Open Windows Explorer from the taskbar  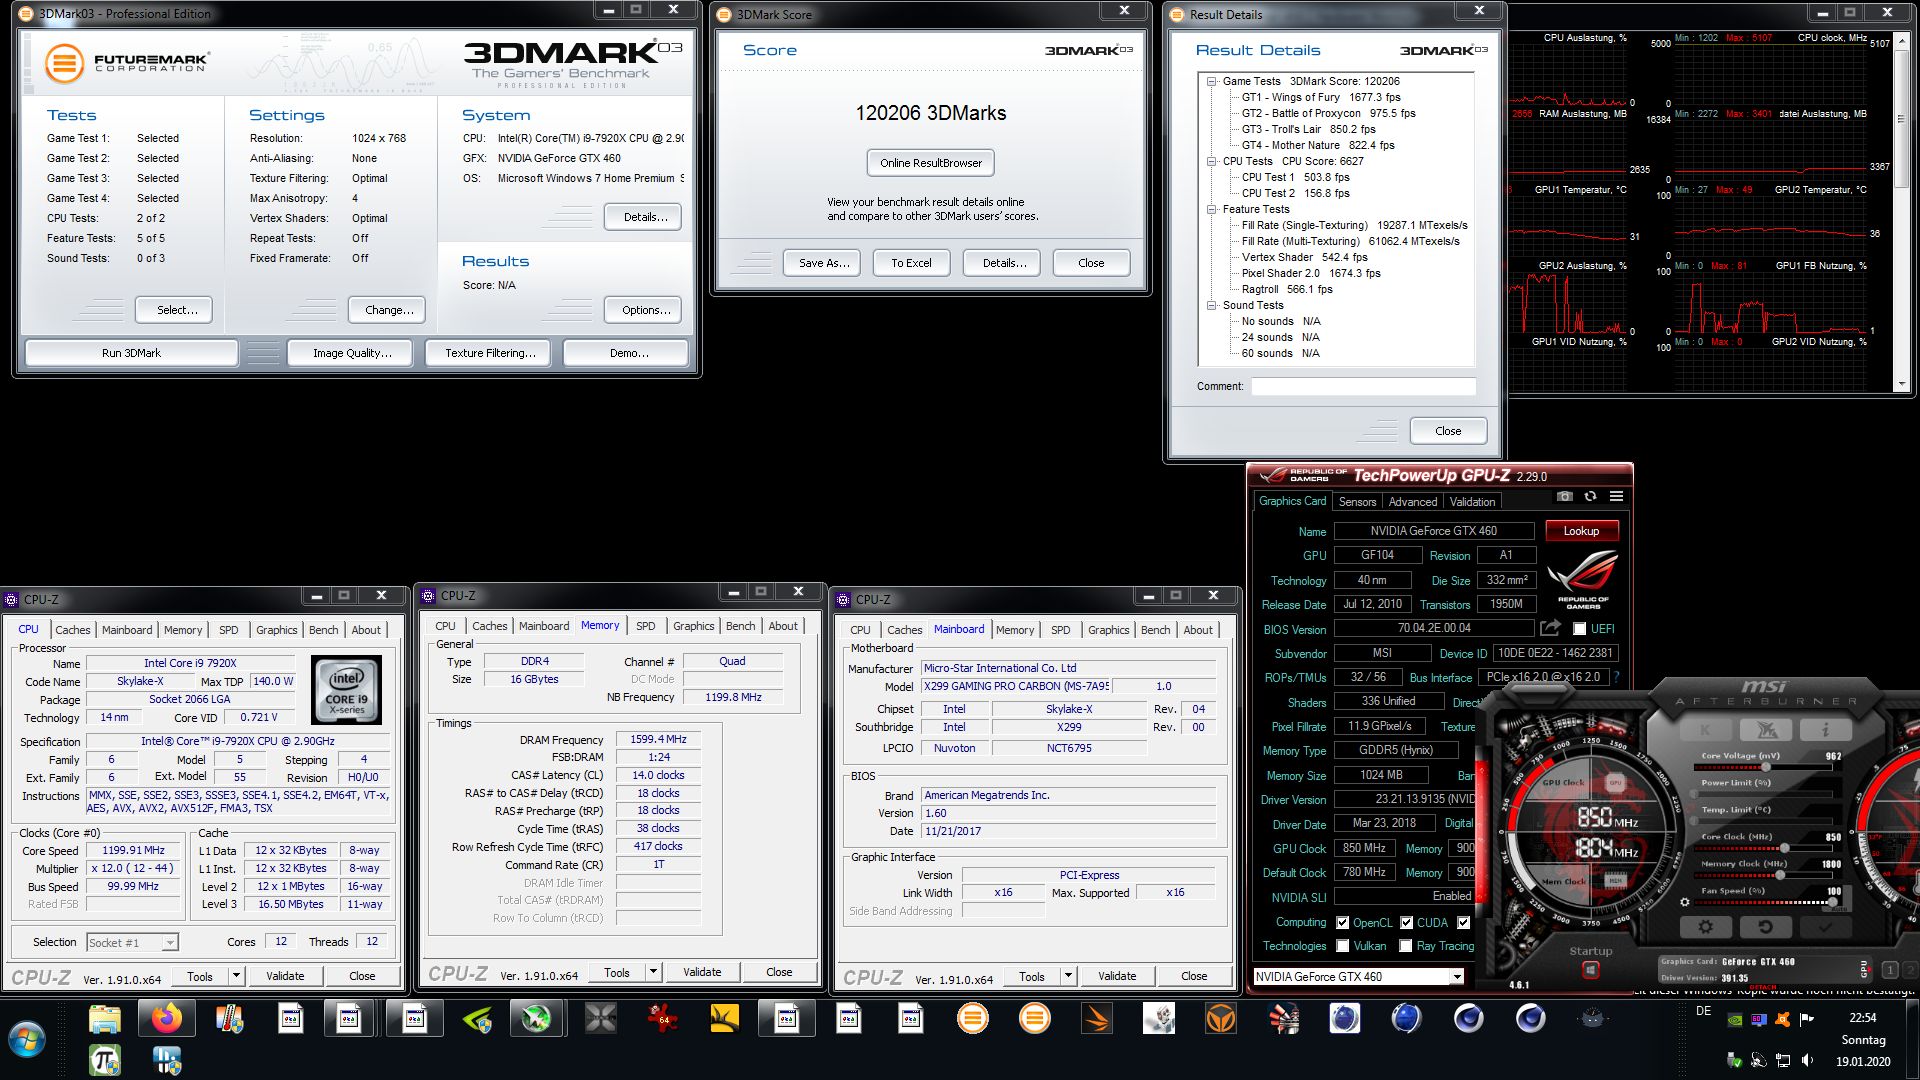[105, 1019]
